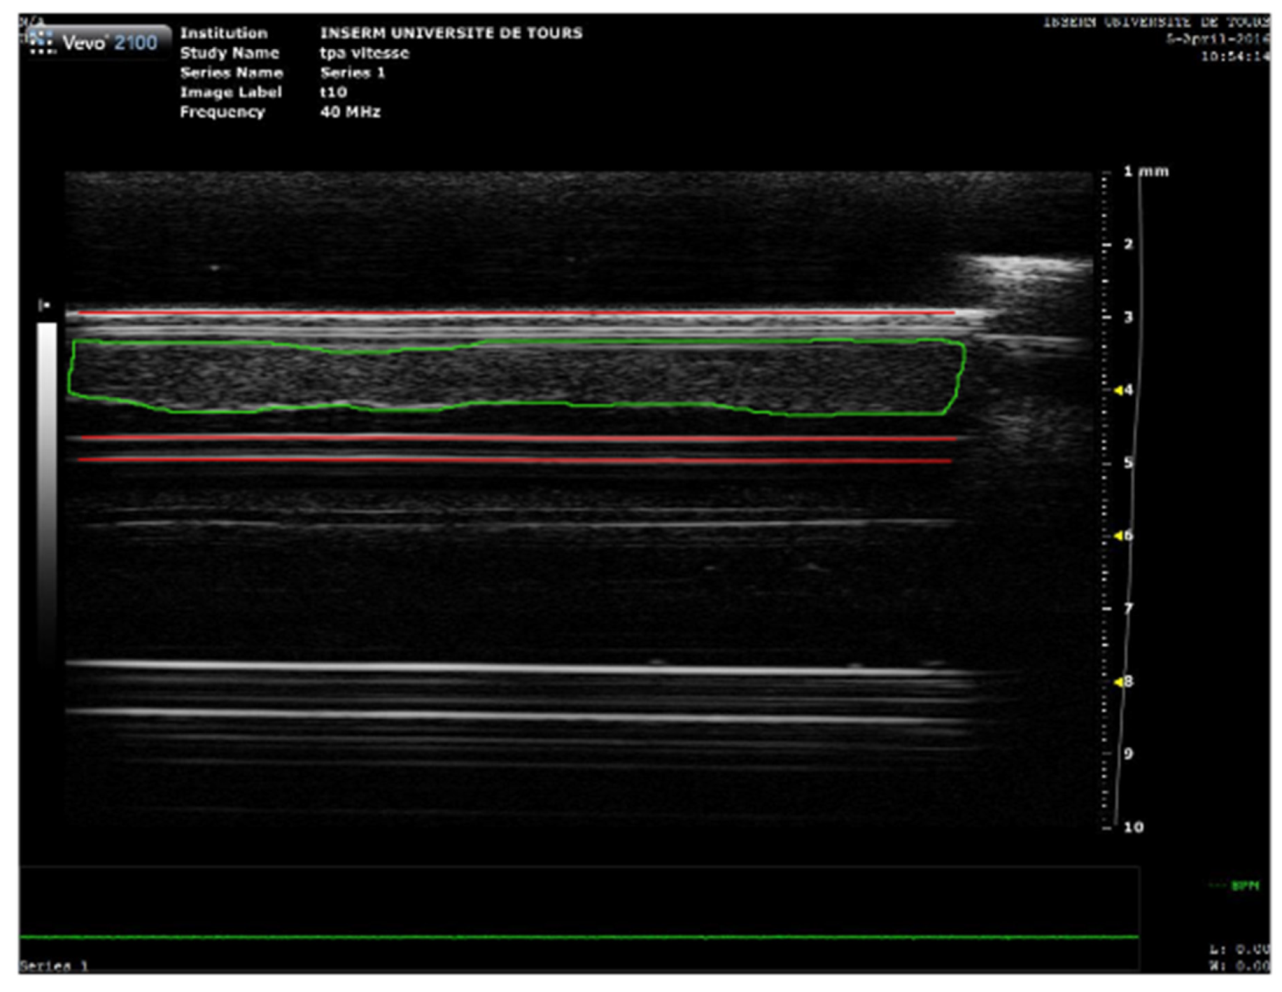Select the lowest red measurement line

pos(500,460)
